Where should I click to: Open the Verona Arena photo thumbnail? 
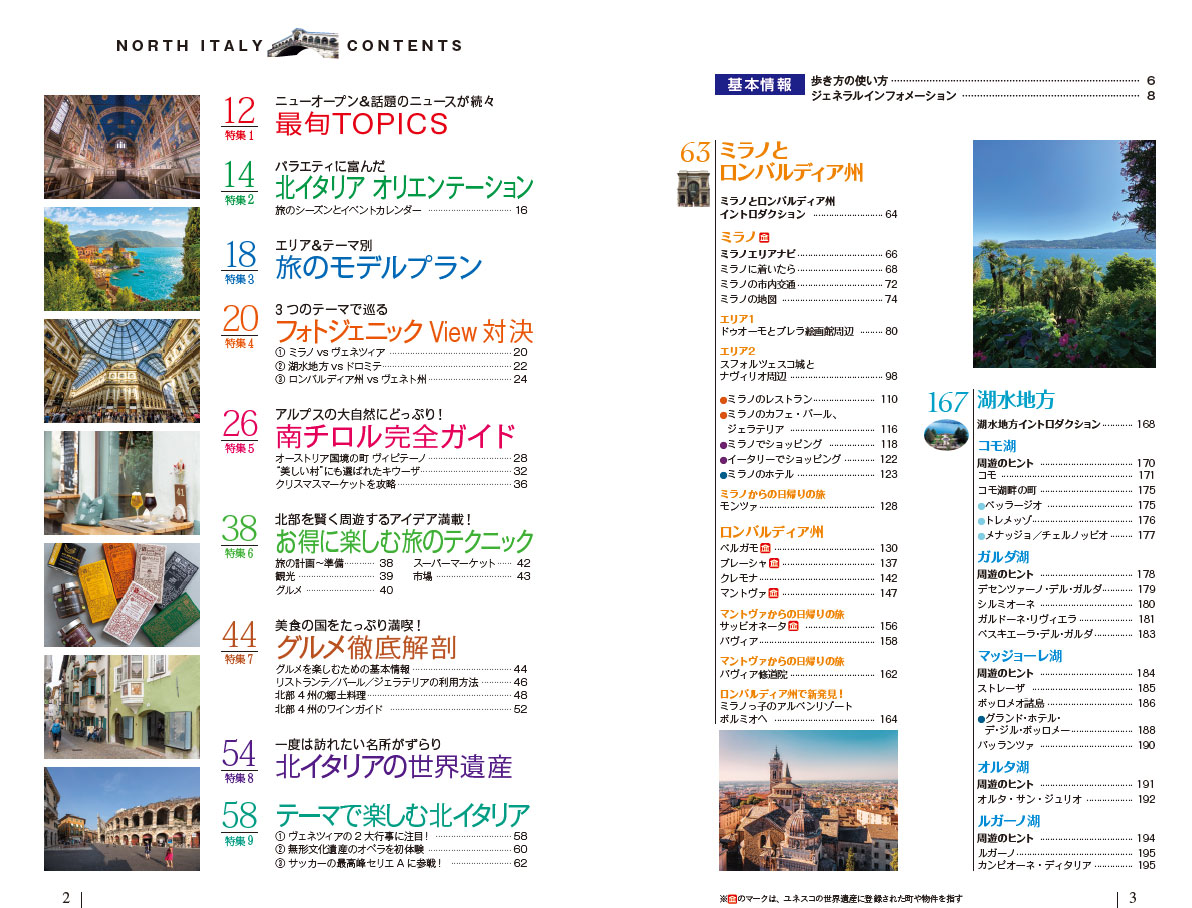(122, 819)
